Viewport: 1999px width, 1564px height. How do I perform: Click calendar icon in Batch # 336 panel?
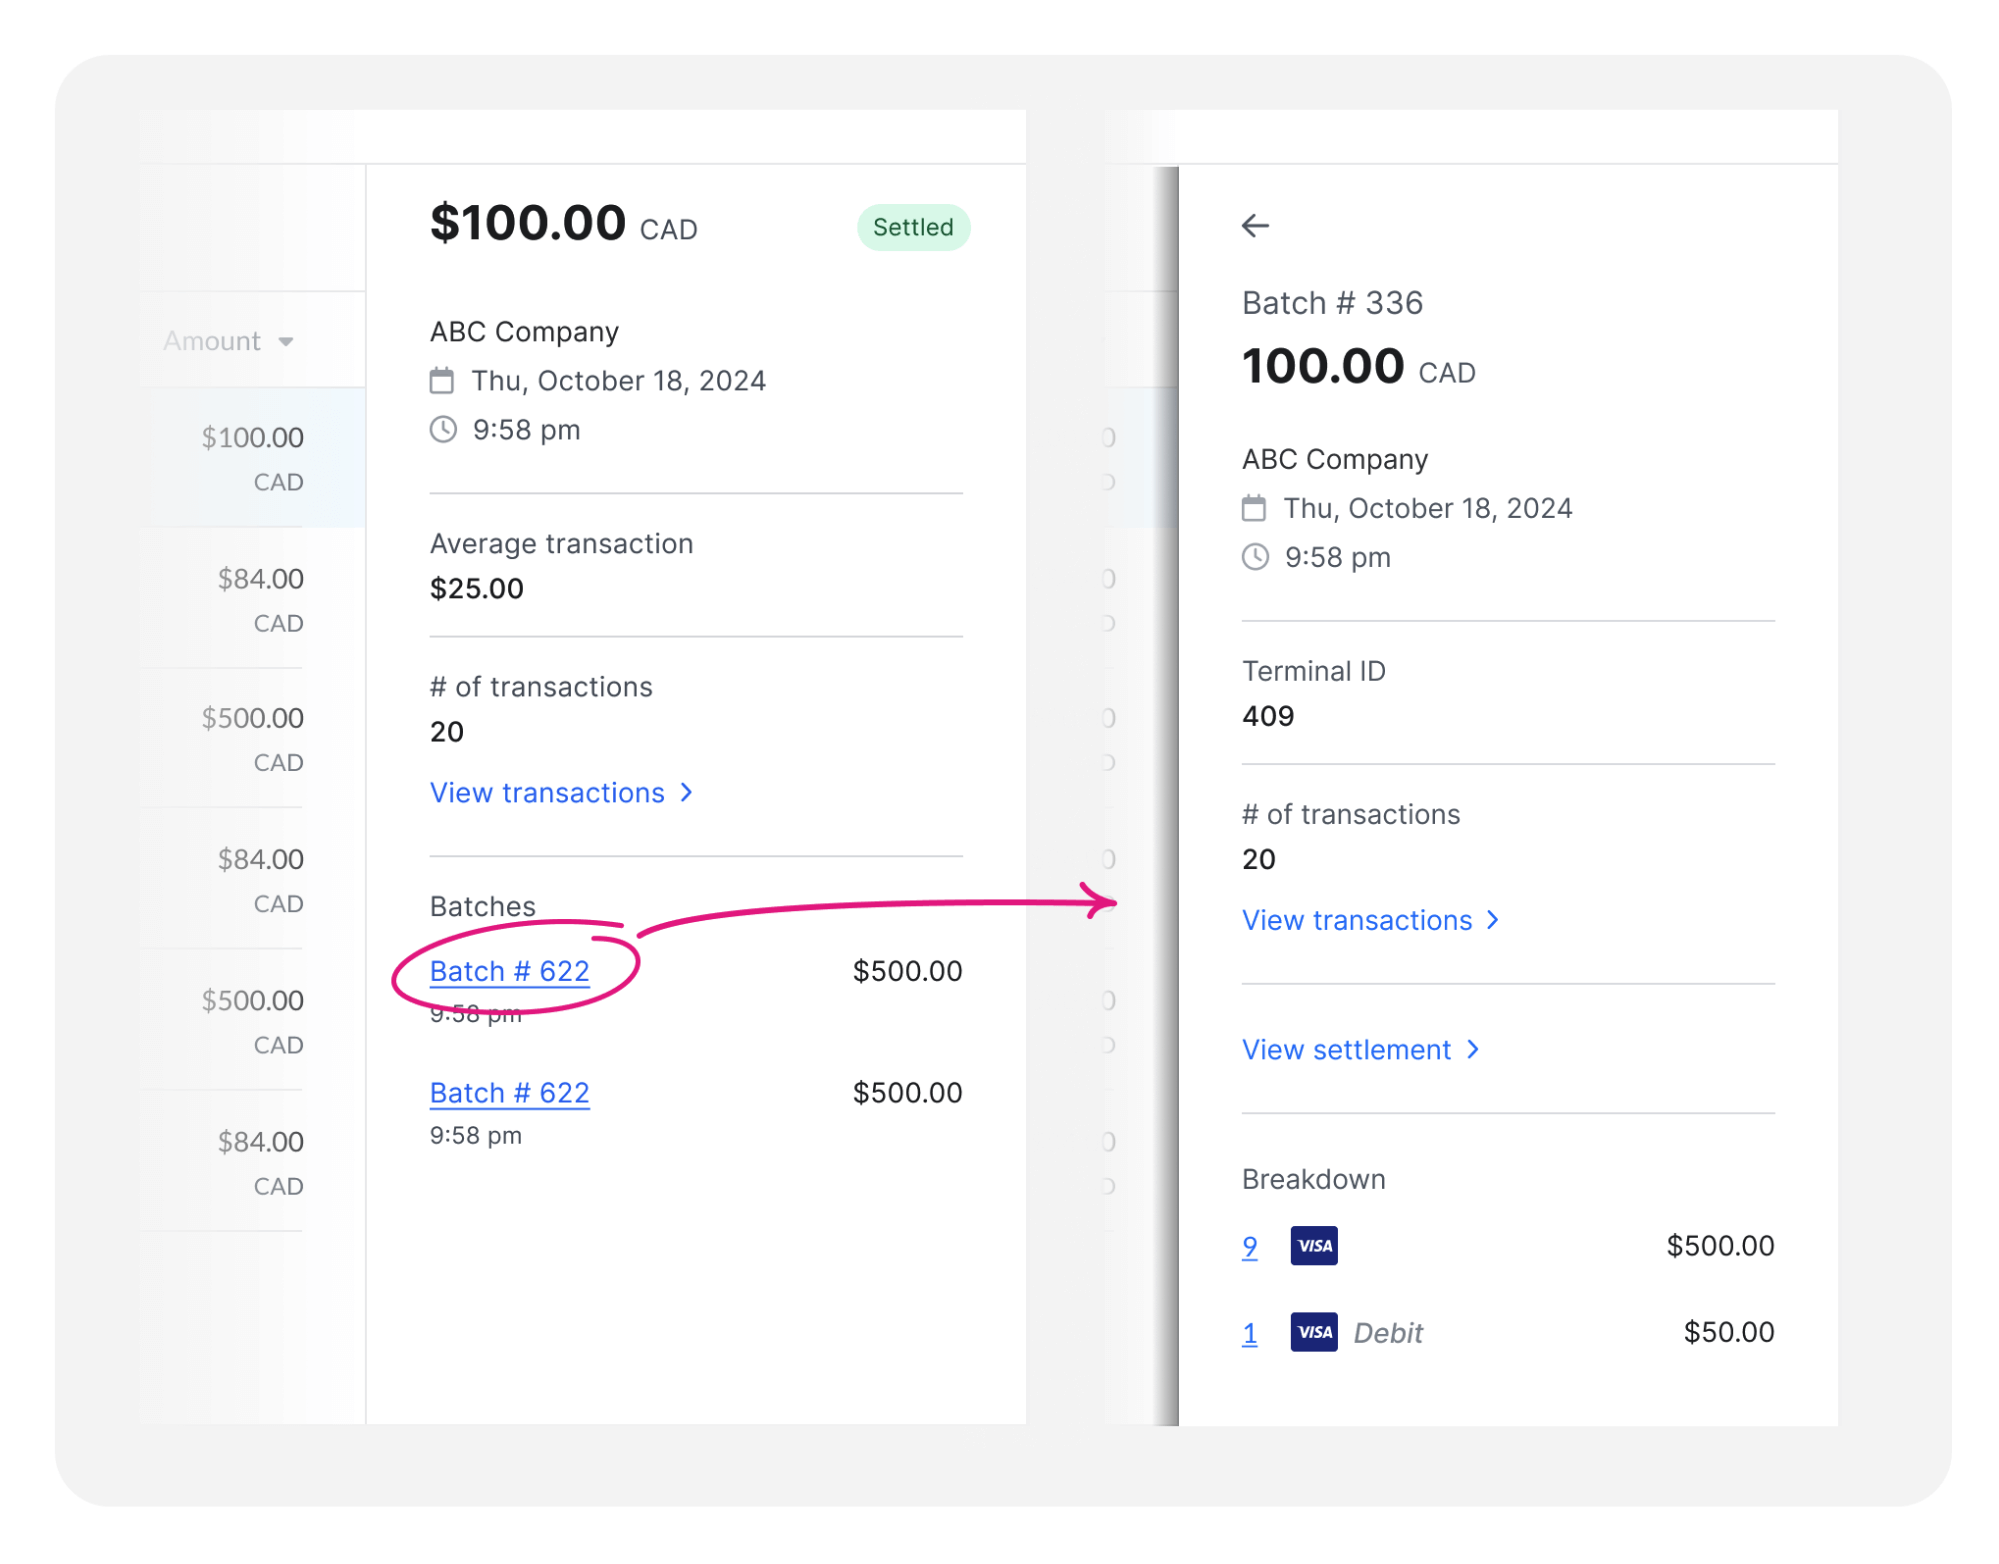pos(1254,508)
